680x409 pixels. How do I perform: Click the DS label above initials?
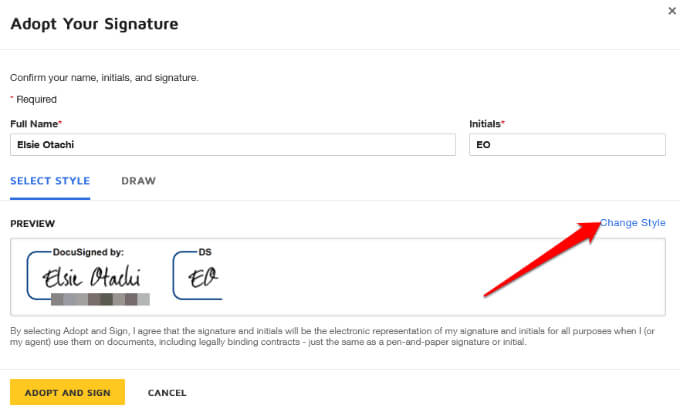click(x=205, y=253)
